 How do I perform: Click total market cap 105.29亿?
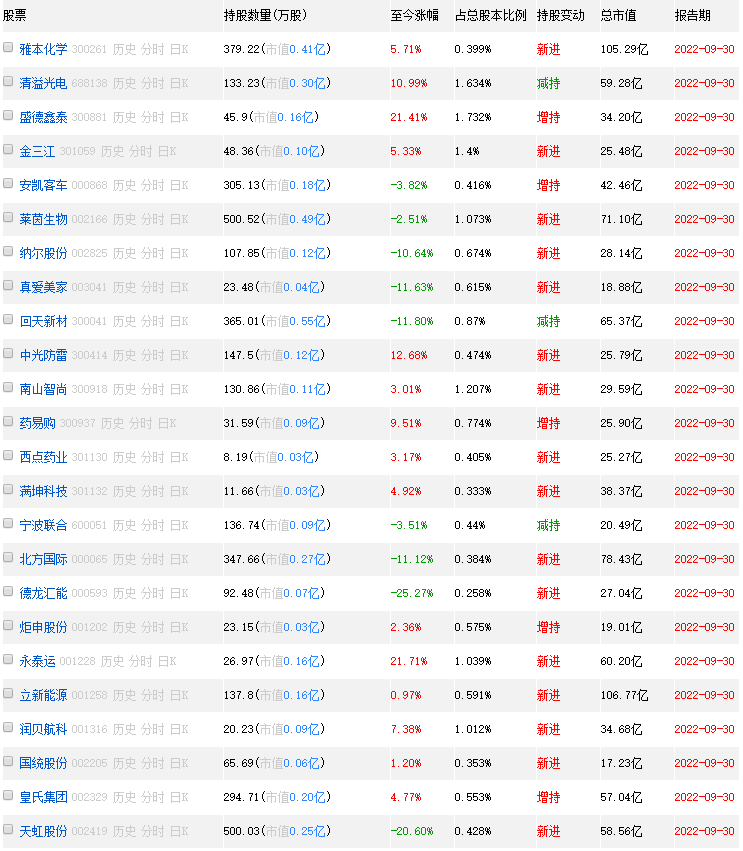pos(624,49)
